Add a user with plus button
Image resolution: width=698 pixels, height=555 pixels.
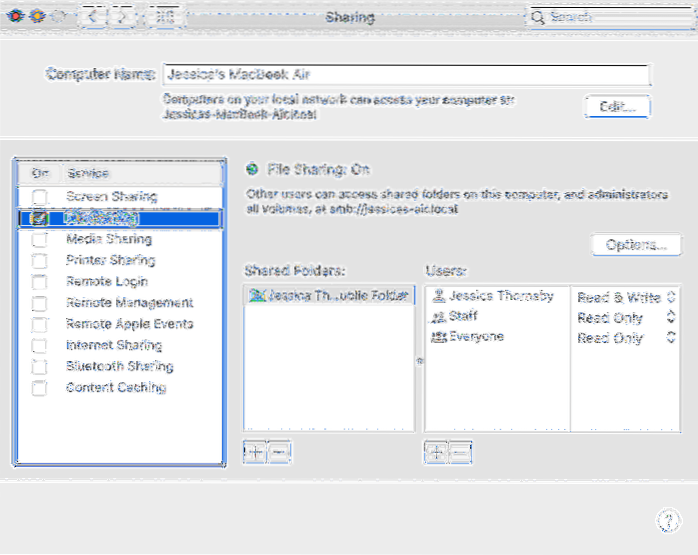pyautogui.click(x=436, y=452)
